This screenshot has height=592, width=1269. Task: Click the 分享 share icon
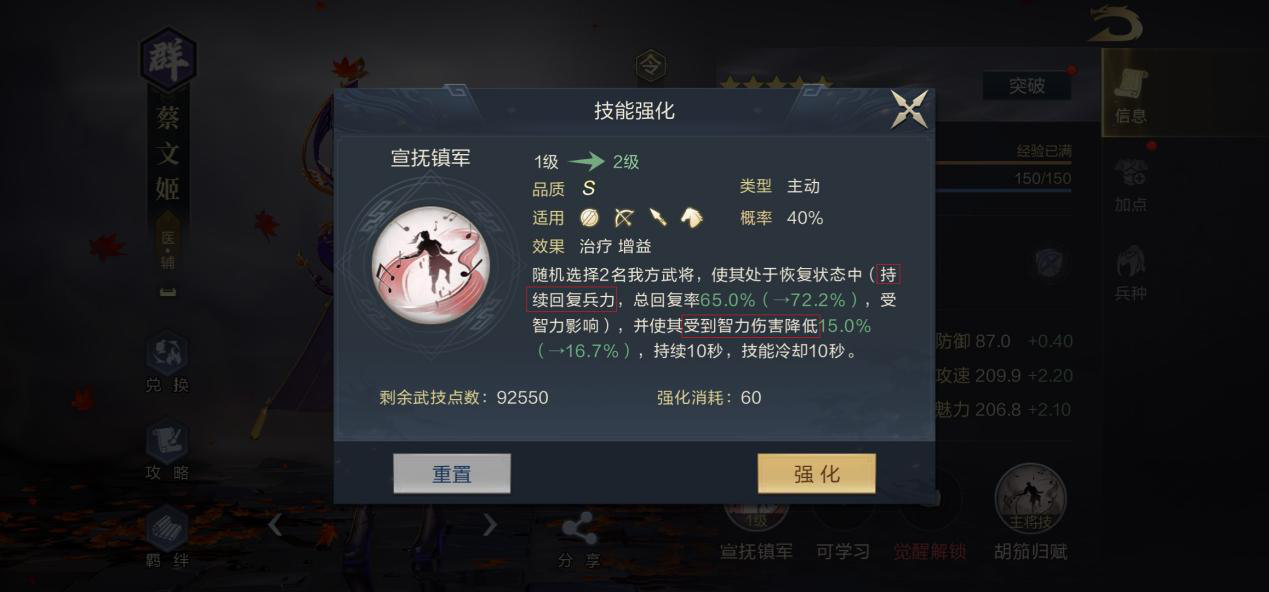tap(579, 541)
